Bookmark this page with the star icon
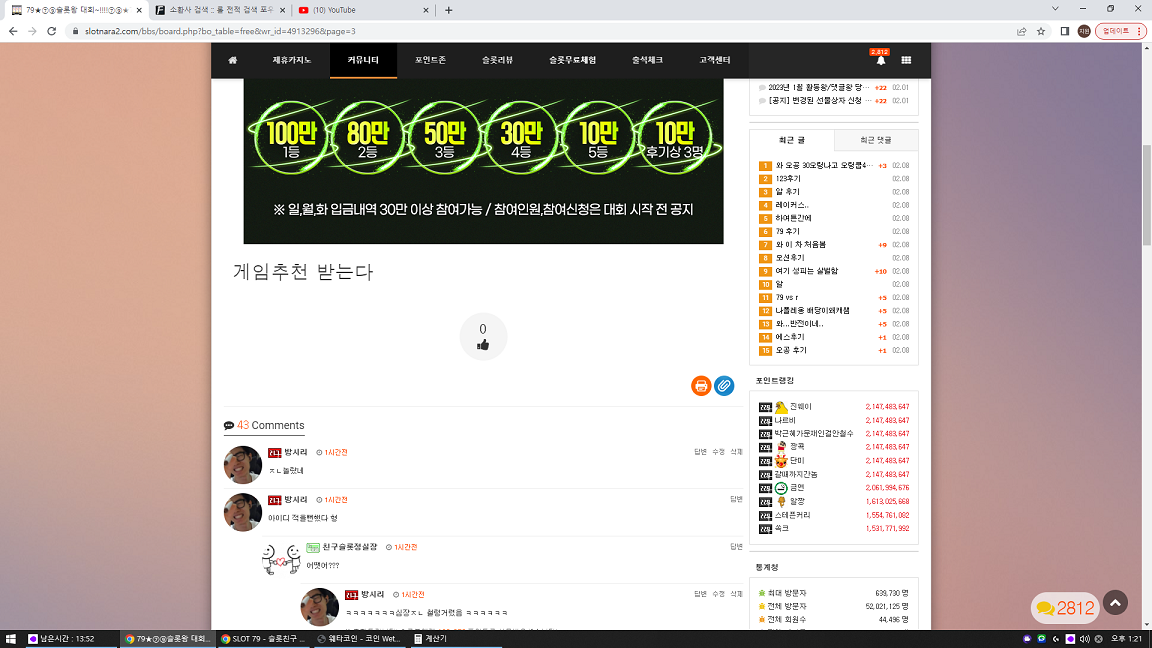Screen dimensions: 1152x648 click(x=1041, y=32)
